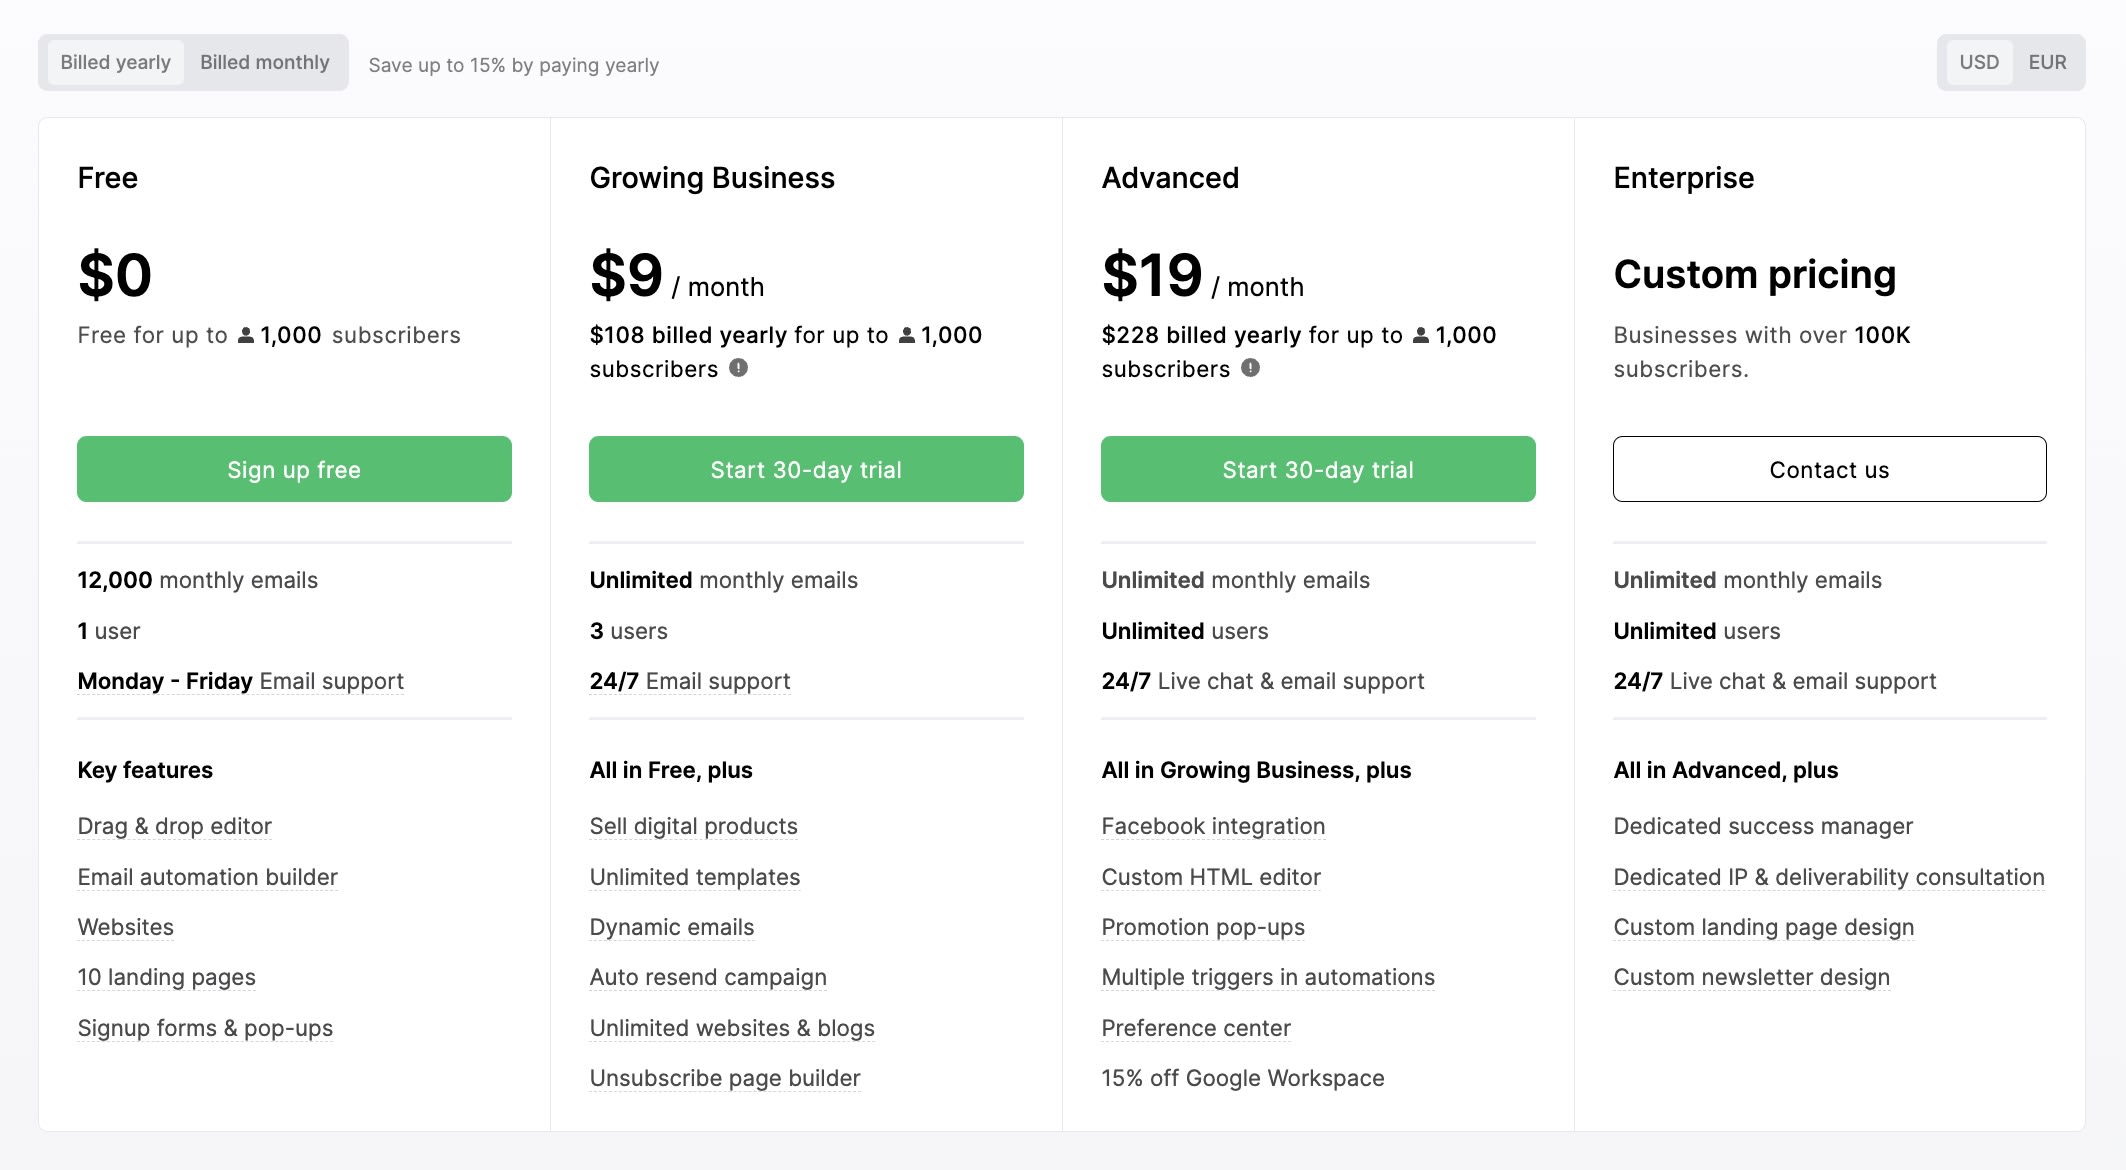The image size is (2126, 1170).
Task: Click the Sign up free button
Action: [x=294, y=469]
